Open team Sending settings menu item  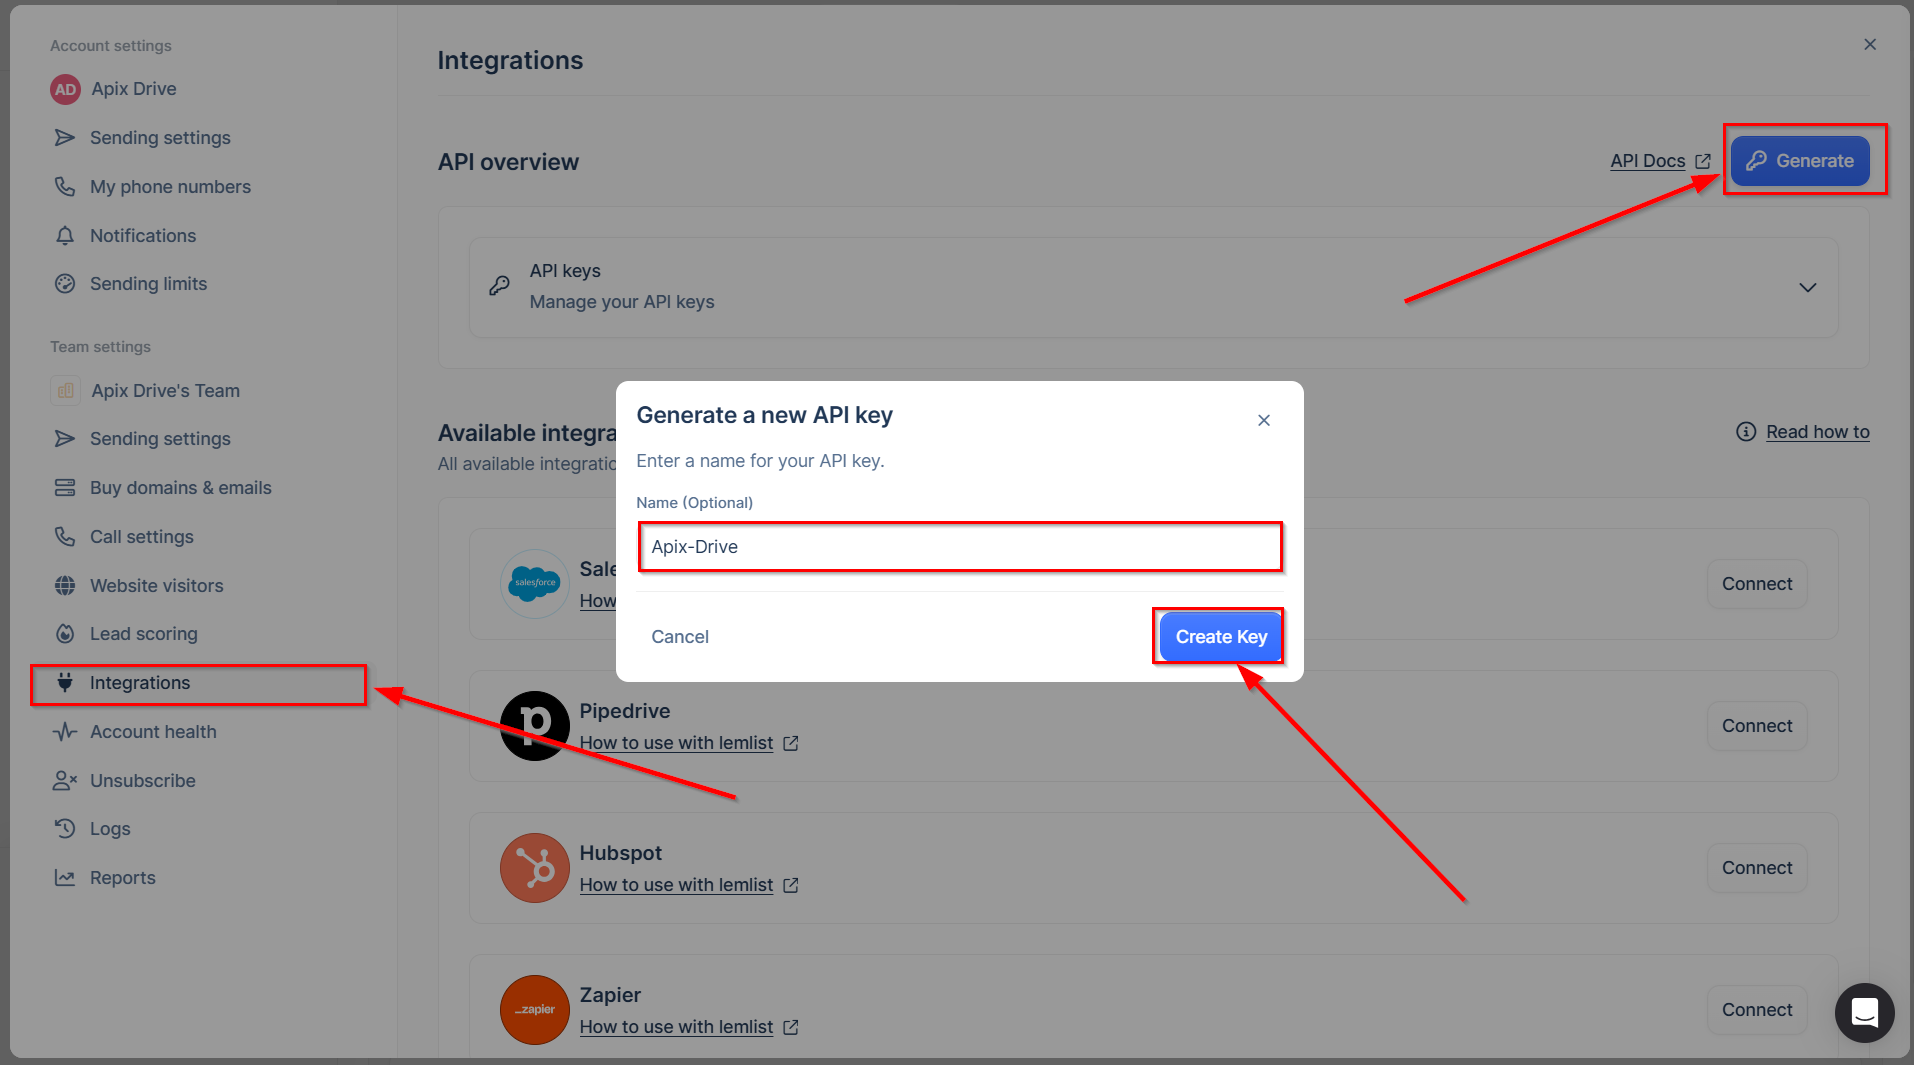click(160, 438)
